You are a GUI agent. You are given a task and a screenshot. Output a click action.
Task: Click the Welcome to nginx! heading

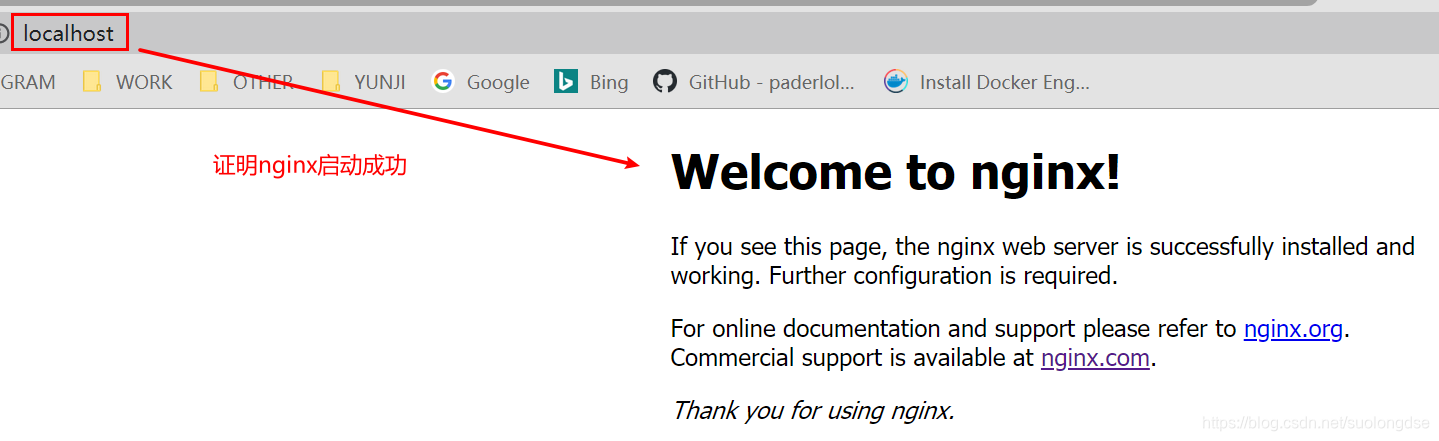(896, 172)
